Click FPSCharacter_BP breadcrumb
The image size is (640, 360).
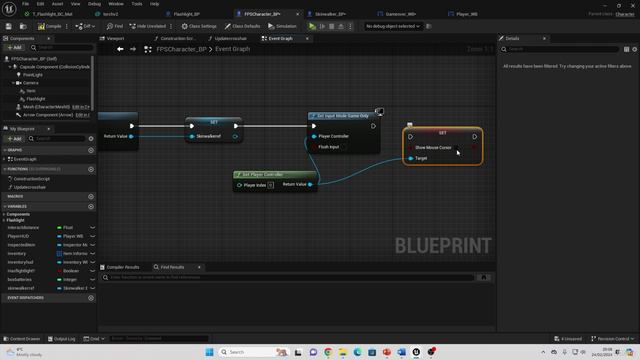pos(181,49)
